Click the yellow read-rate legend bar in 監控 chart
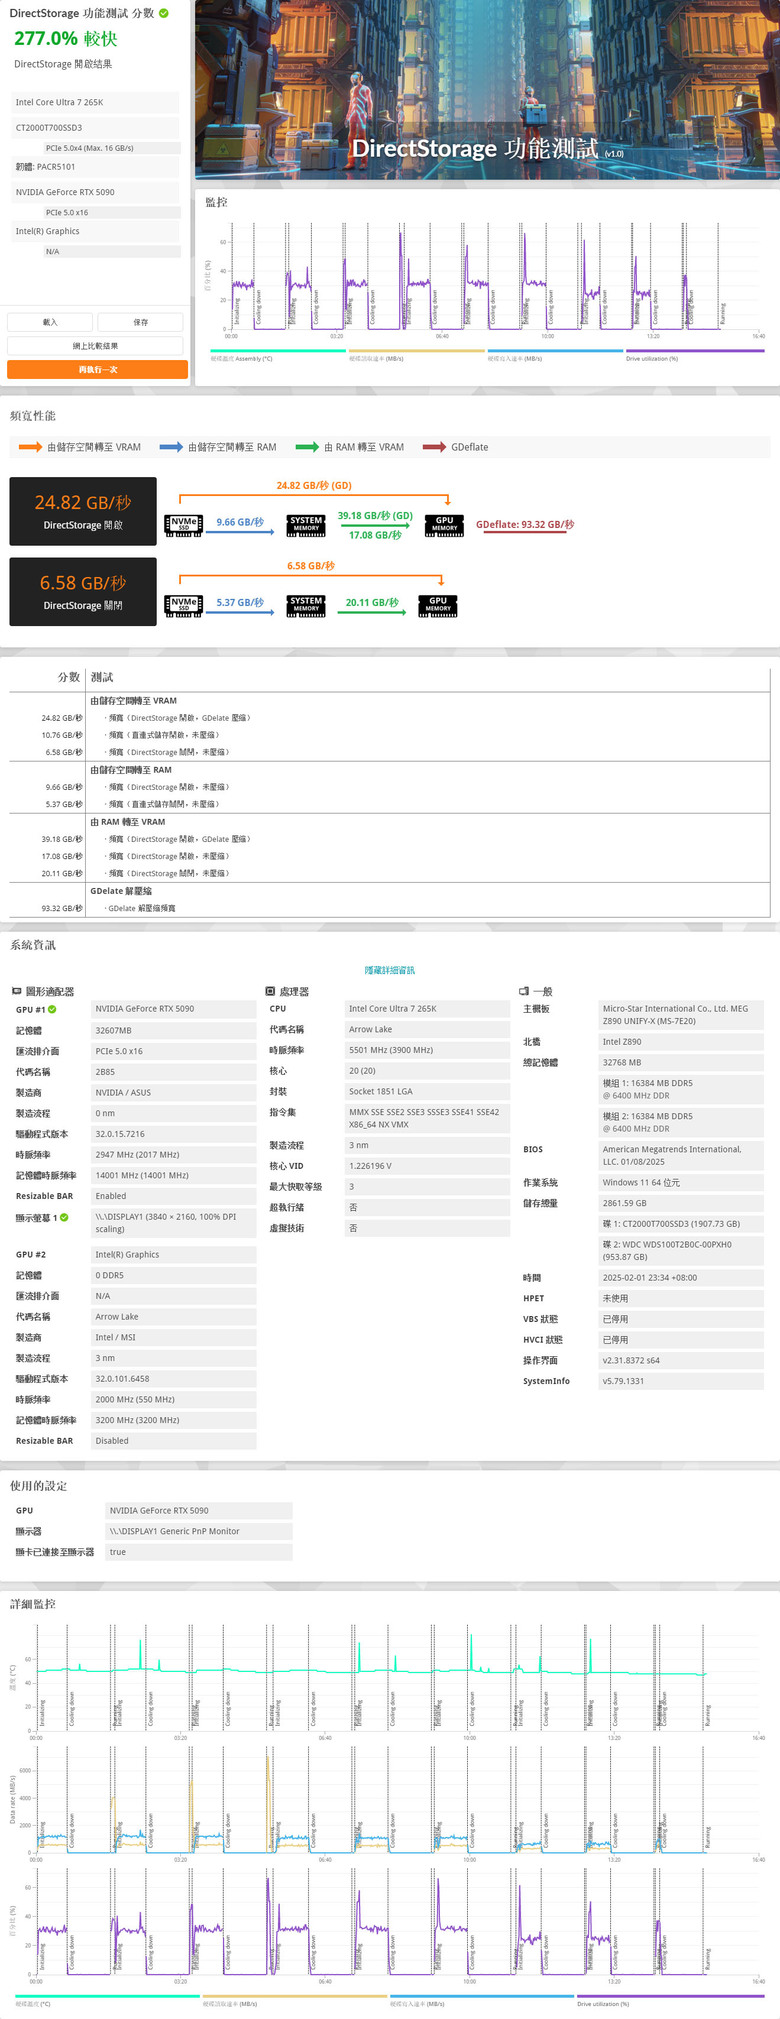Screen dimensions: 780x2019 click(x=417, y=351)
